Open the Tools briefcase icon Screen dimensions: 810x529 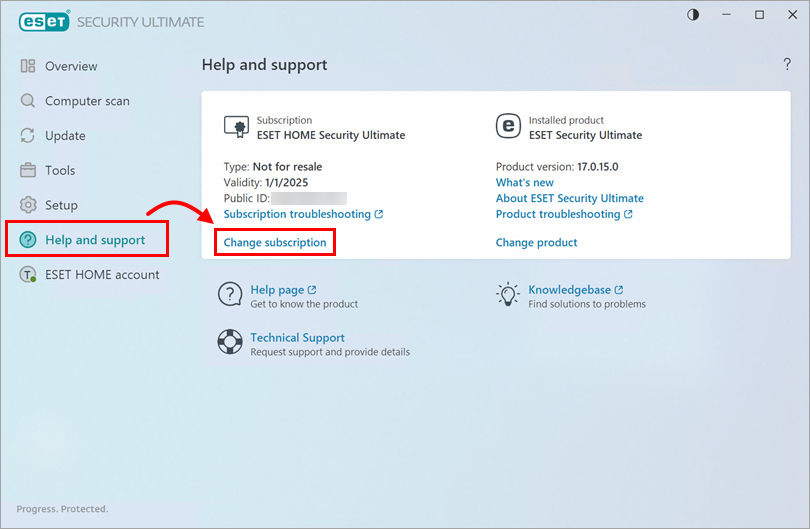click(28, 170)
